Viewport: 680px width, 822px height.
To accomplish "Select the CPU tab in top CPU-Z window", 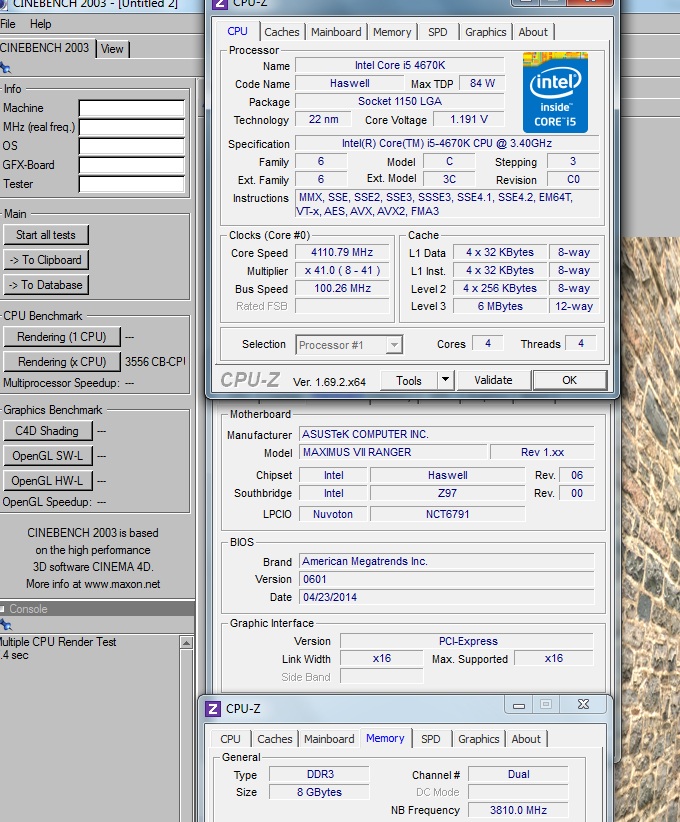I will [238, 31].
